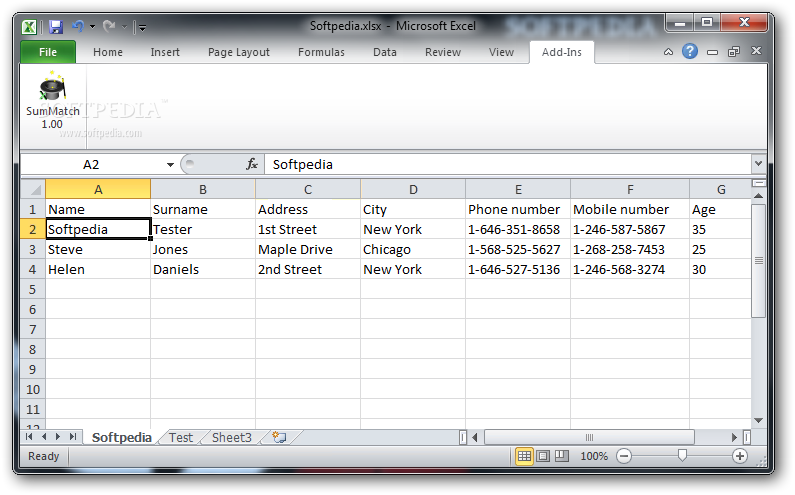Go to the previous sheet tab arrow
Viewport: 795px width, 495px height.
44,437
